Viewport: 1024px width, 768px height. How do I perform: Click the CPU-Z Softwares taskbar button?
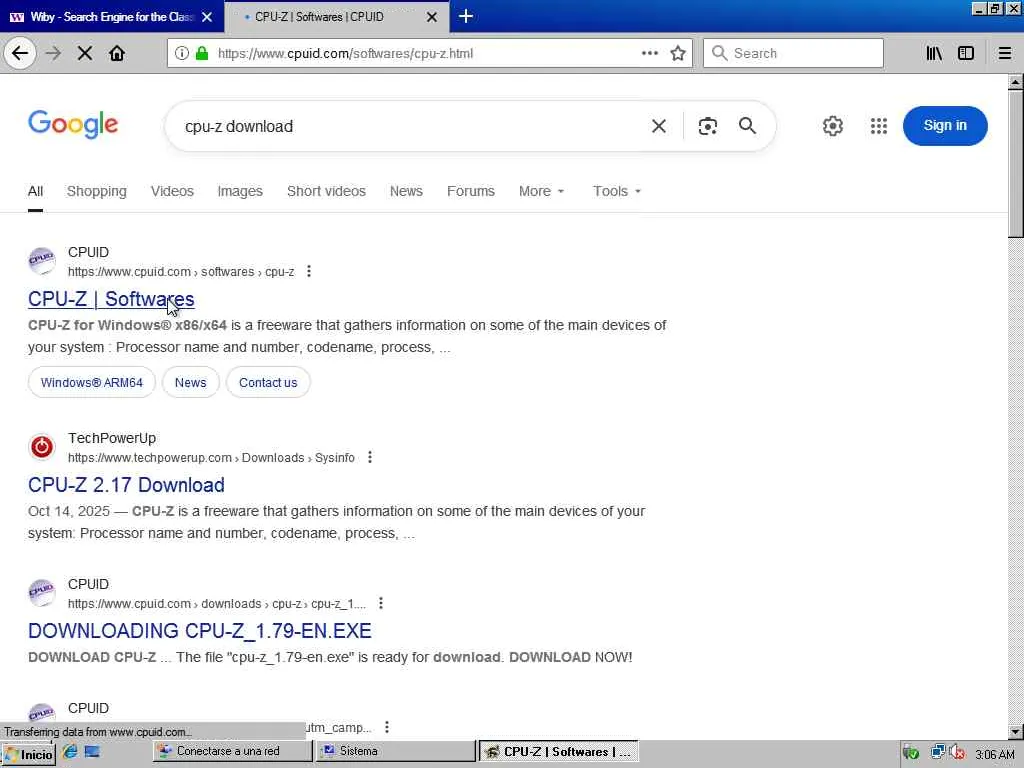[x=559, y=751]
